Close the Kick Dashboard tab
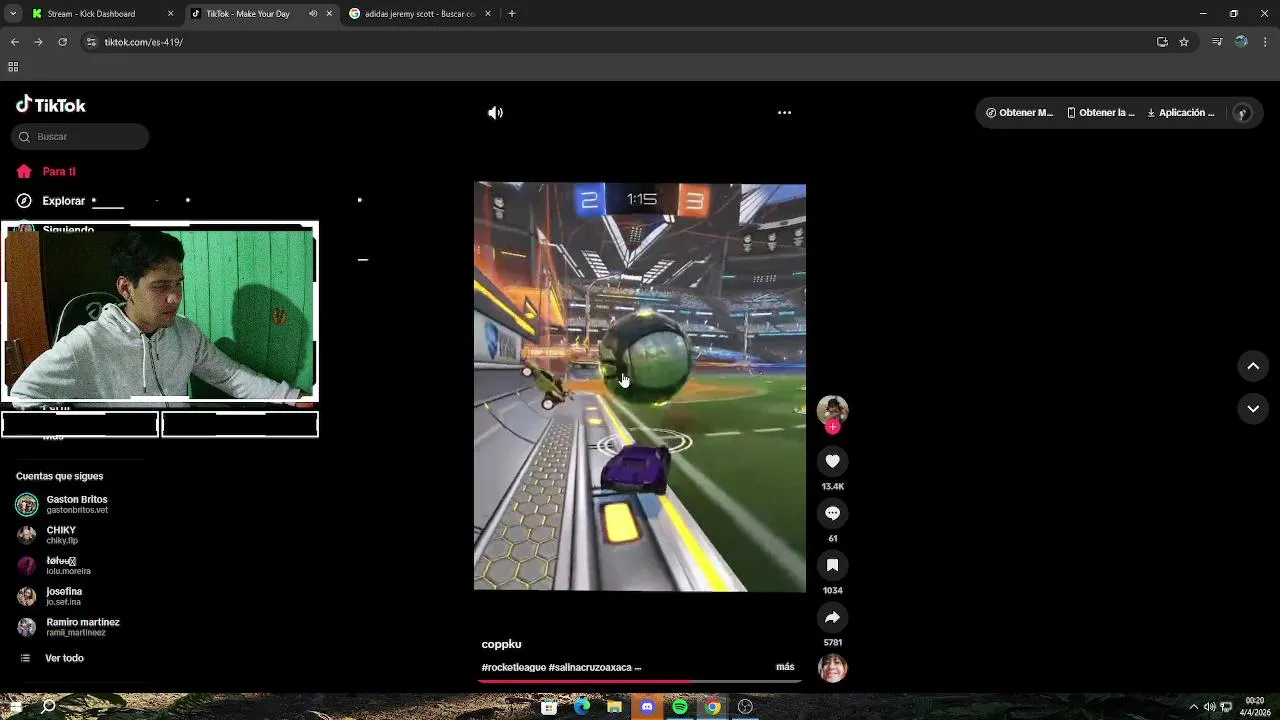 coord(170,14)
